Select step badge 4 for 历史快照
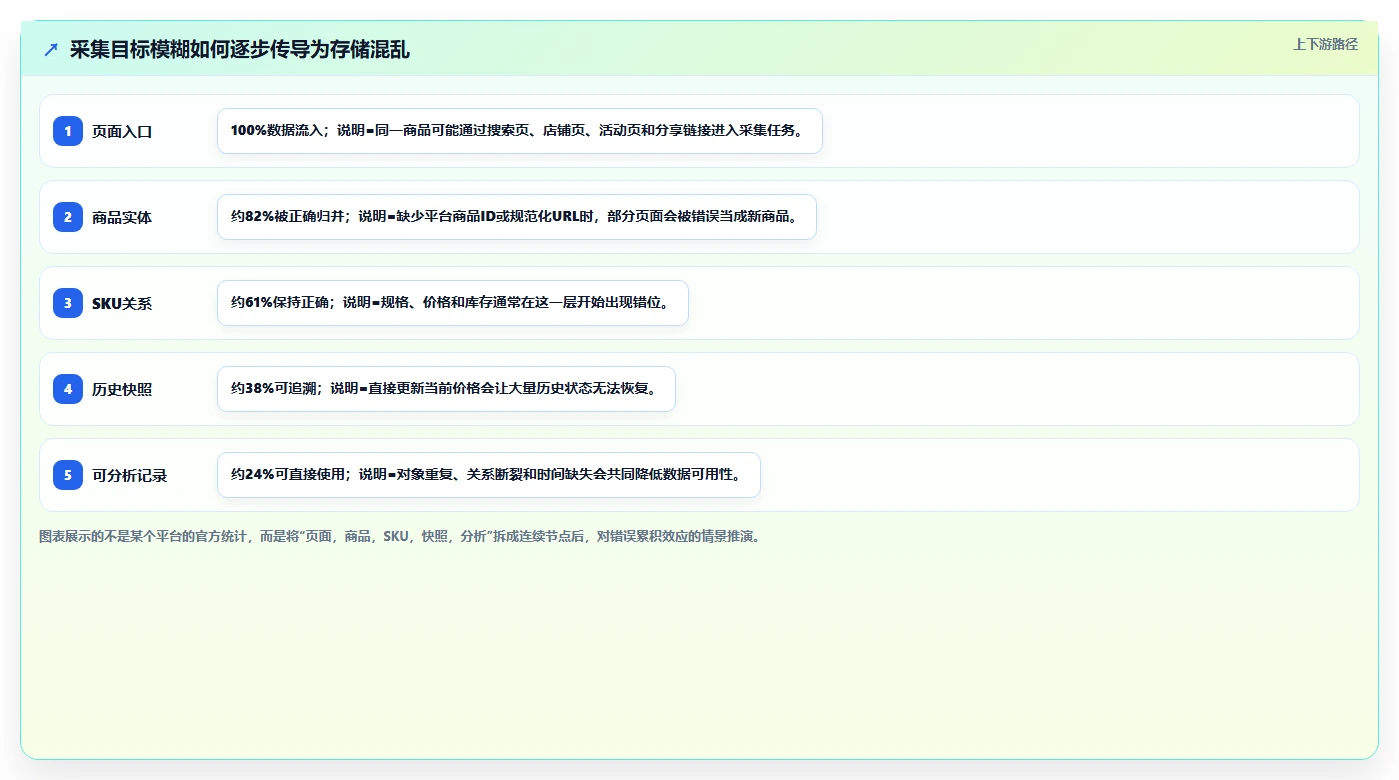The image size is (1399, 780). [68, 389]
